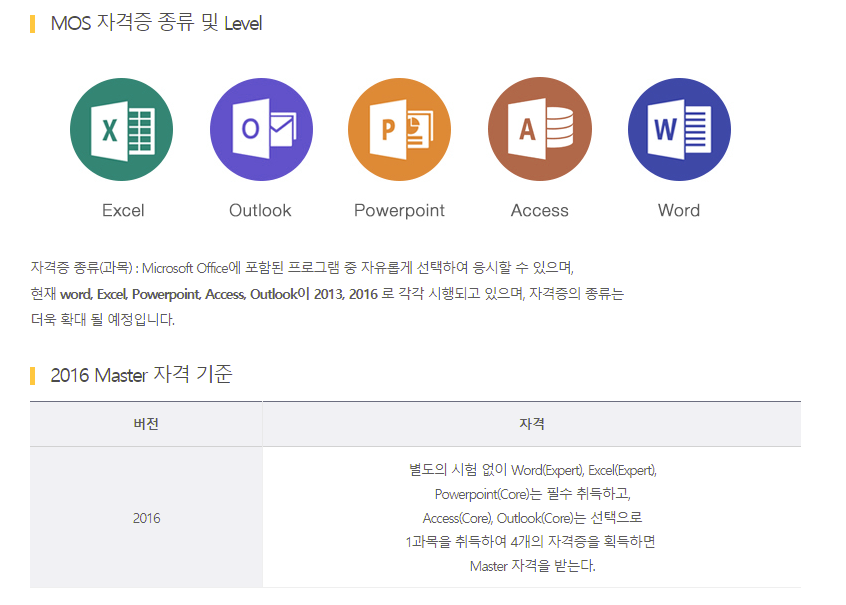Click the line 별도의 시험 없이 Word(Expert)

533,470
